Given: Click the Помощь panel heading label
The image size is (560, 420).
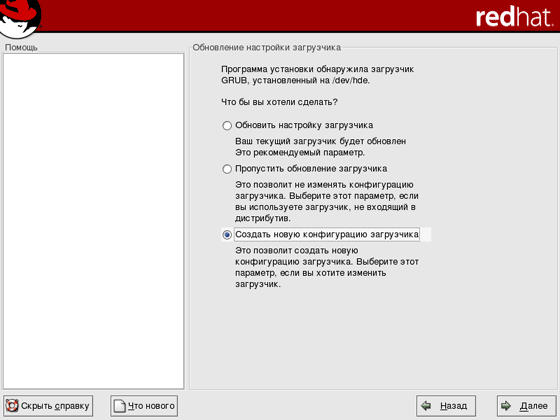Looking at the screenshot, I should click(x=21, y=47).
